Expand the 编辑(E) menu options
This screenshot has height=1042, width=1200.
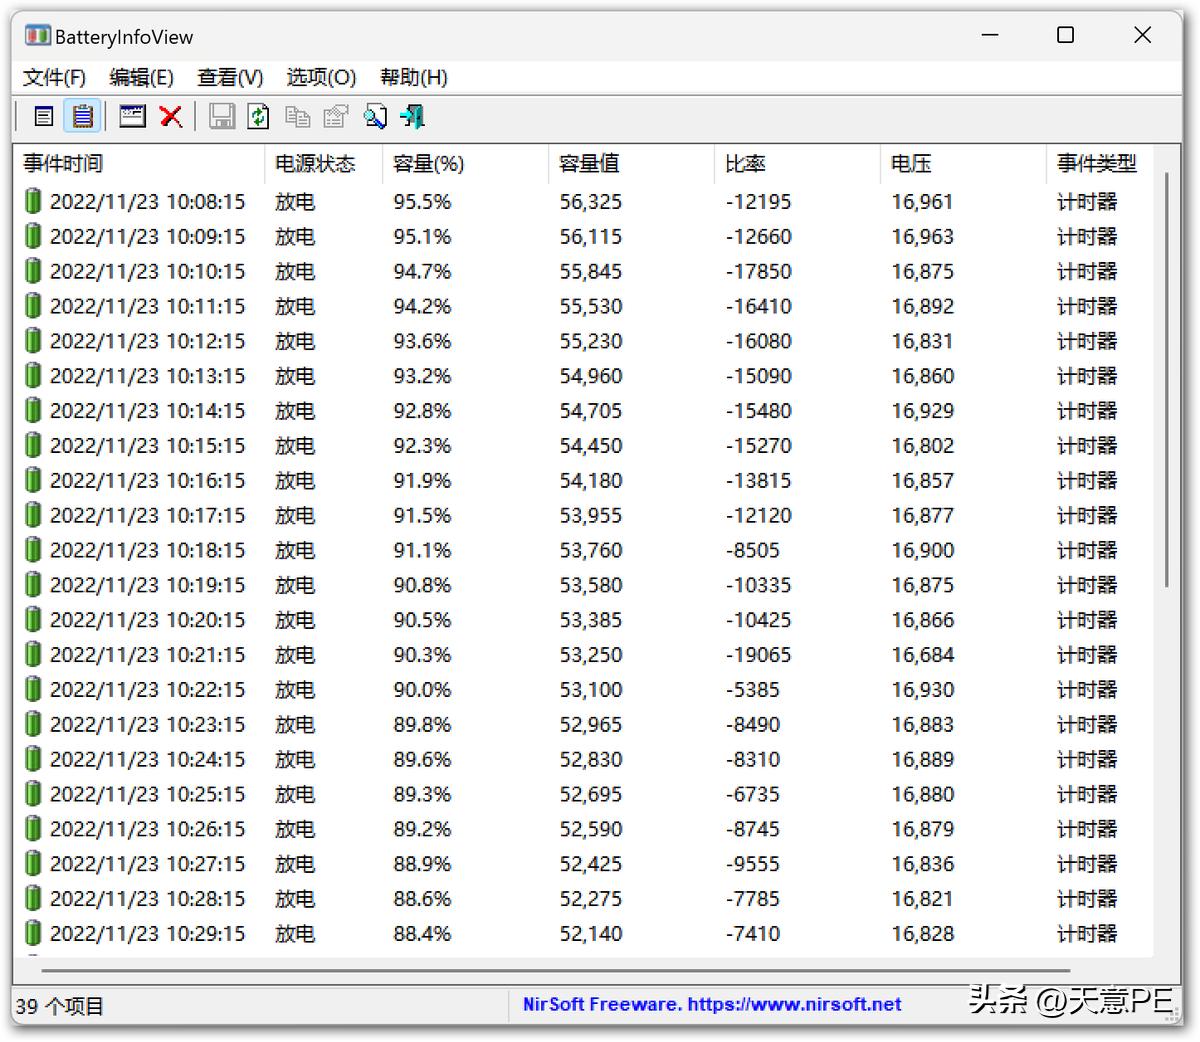click(x=141, y=77)
